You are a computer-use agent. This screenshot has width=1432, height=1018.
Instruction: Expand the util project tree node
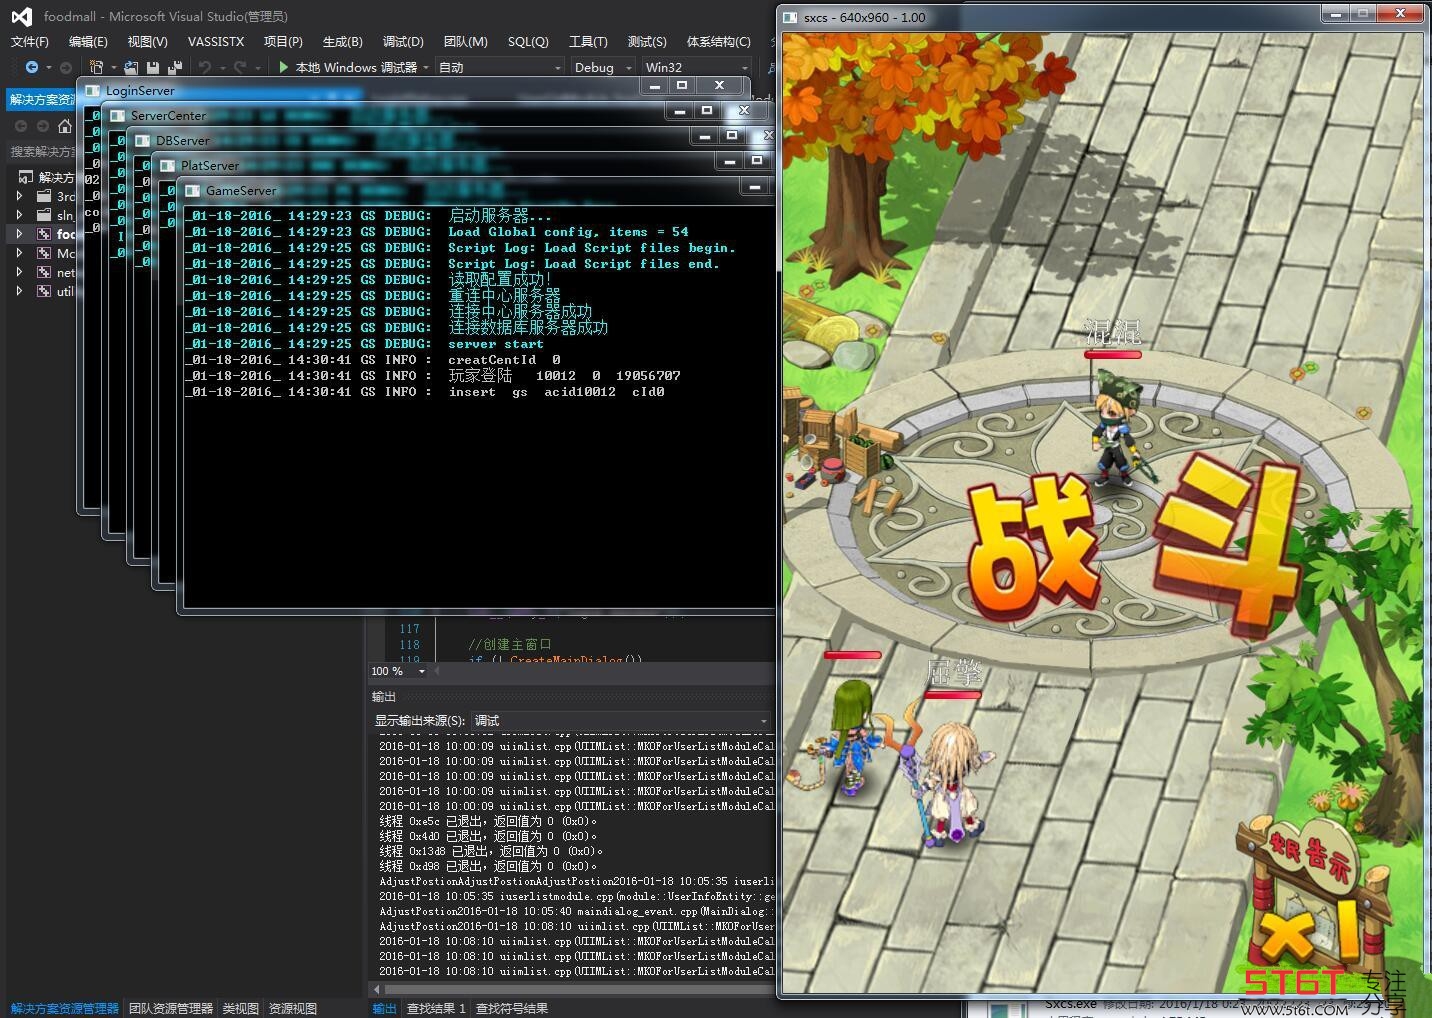pos(19,291)
